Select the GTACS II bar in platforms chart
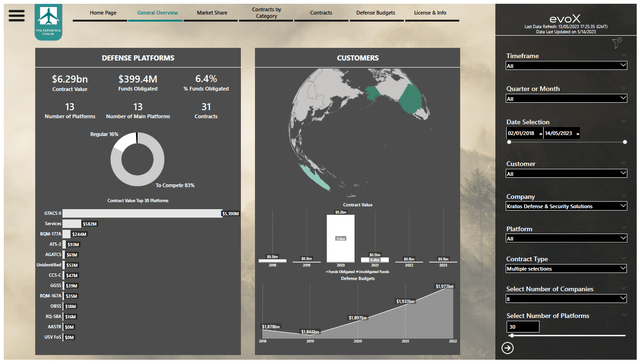This screenshot has width=640, height=363. click(x=142, y=213)
